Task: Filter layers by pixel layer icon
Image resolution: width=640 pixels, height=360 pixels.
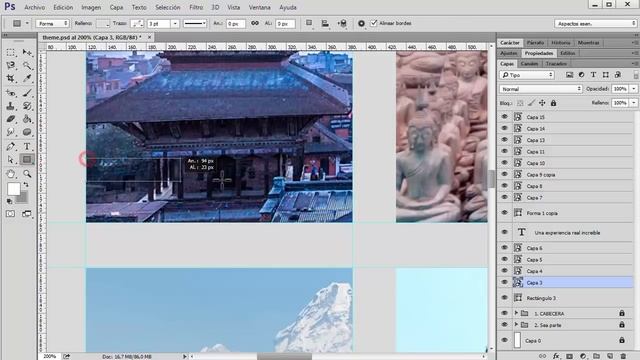Action: (x=569, y=75)
